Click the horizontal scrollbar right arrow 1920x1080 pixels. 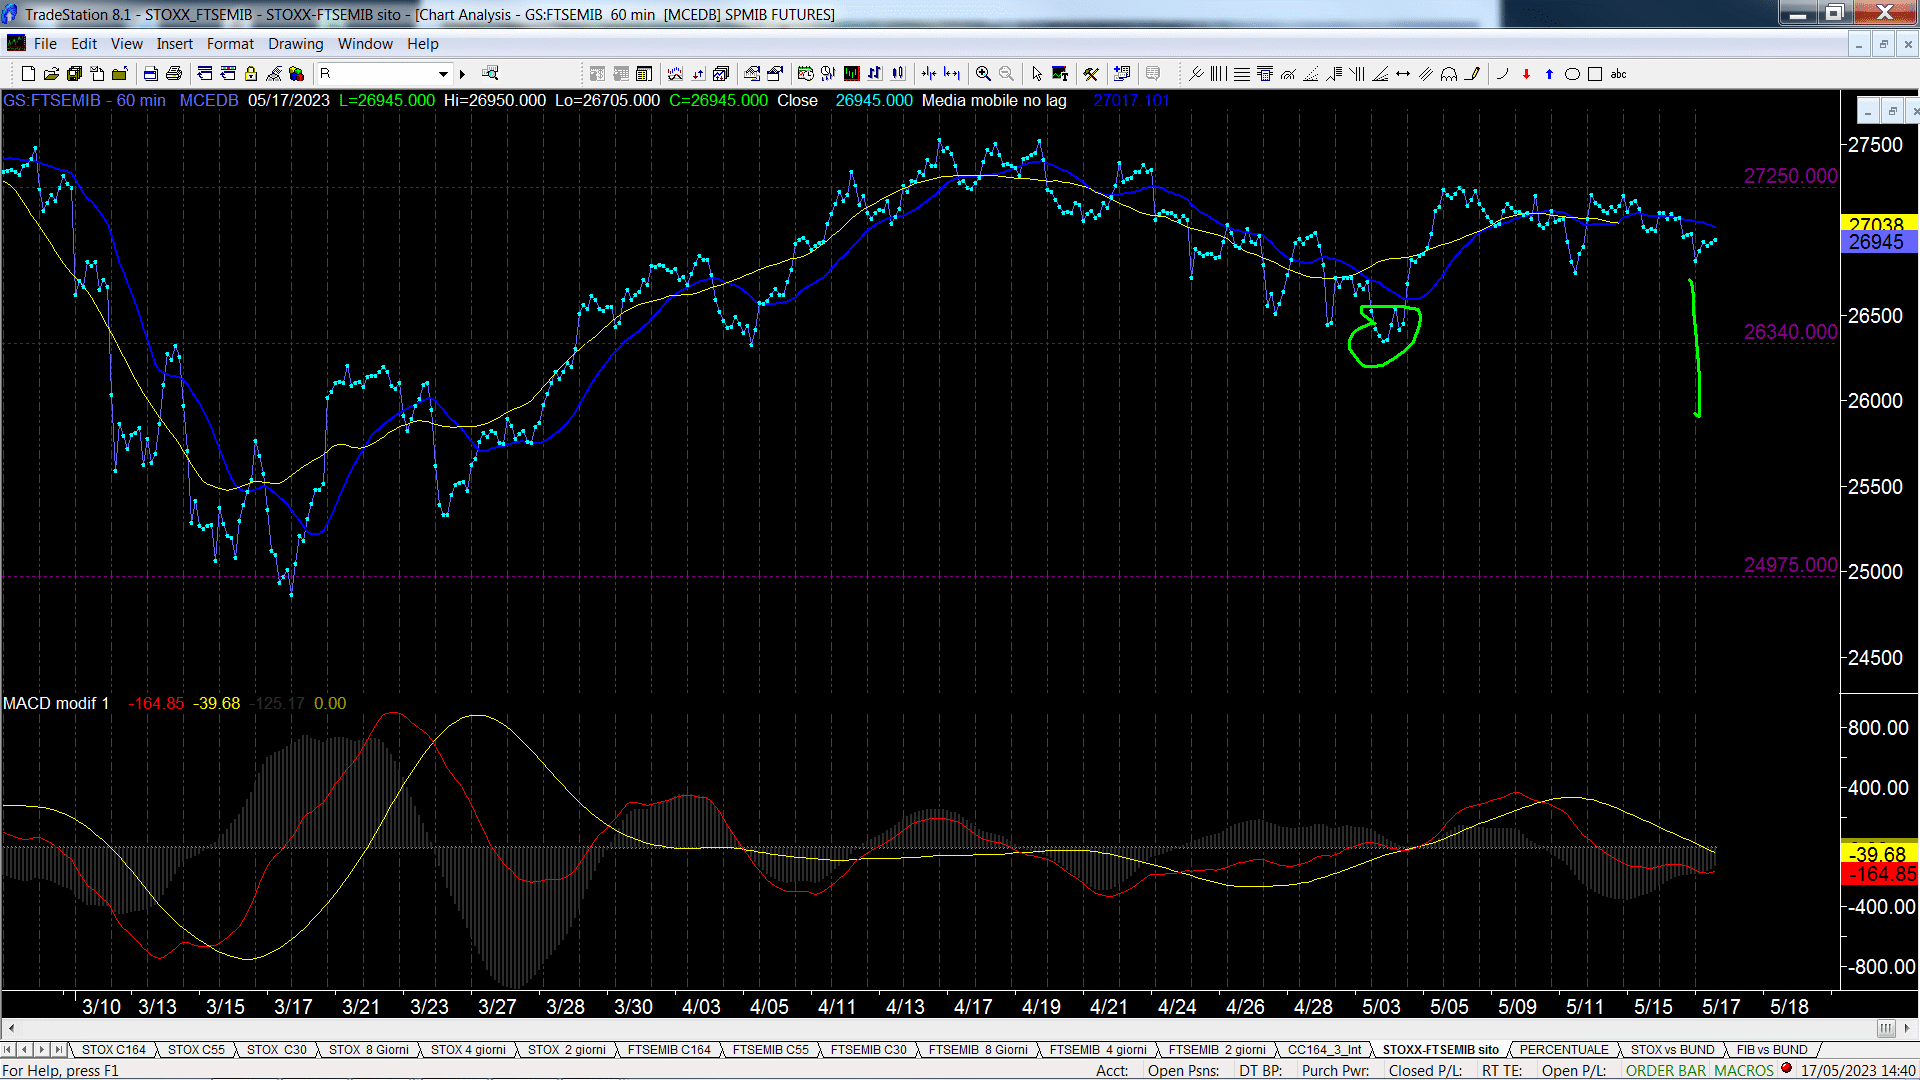point(1907,1028)
